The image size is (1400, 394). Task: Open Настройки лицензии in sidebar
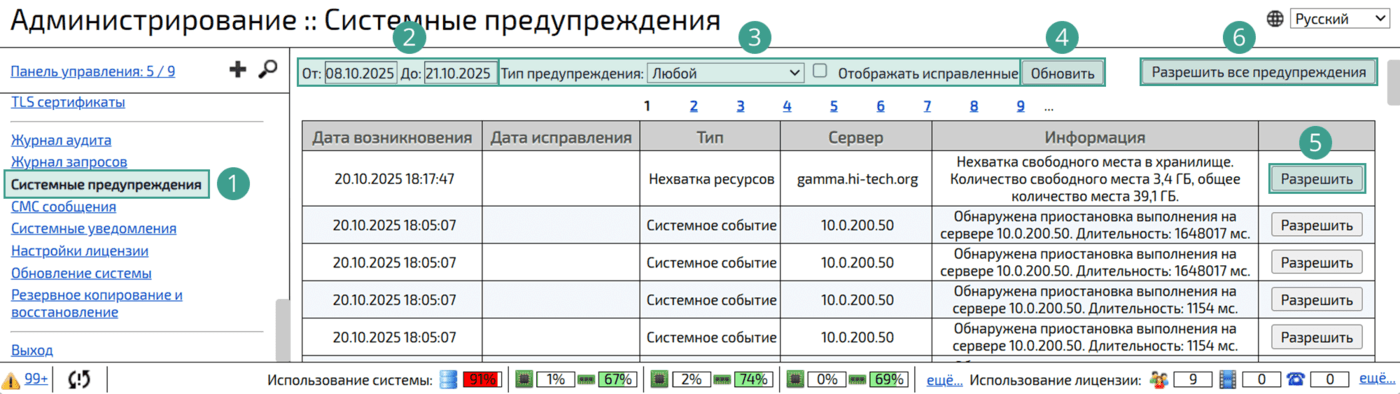coord(80,251)
